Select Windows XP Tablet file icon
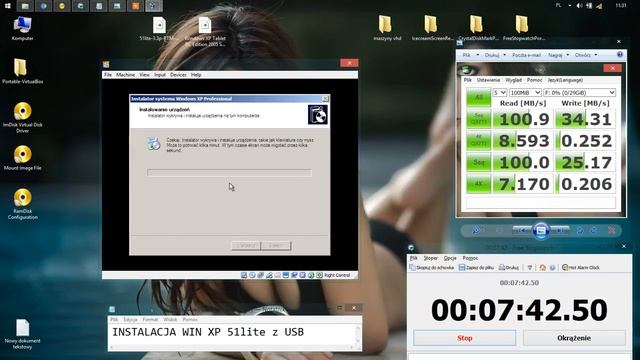640x360 pixels. click(x=205, y=31)
